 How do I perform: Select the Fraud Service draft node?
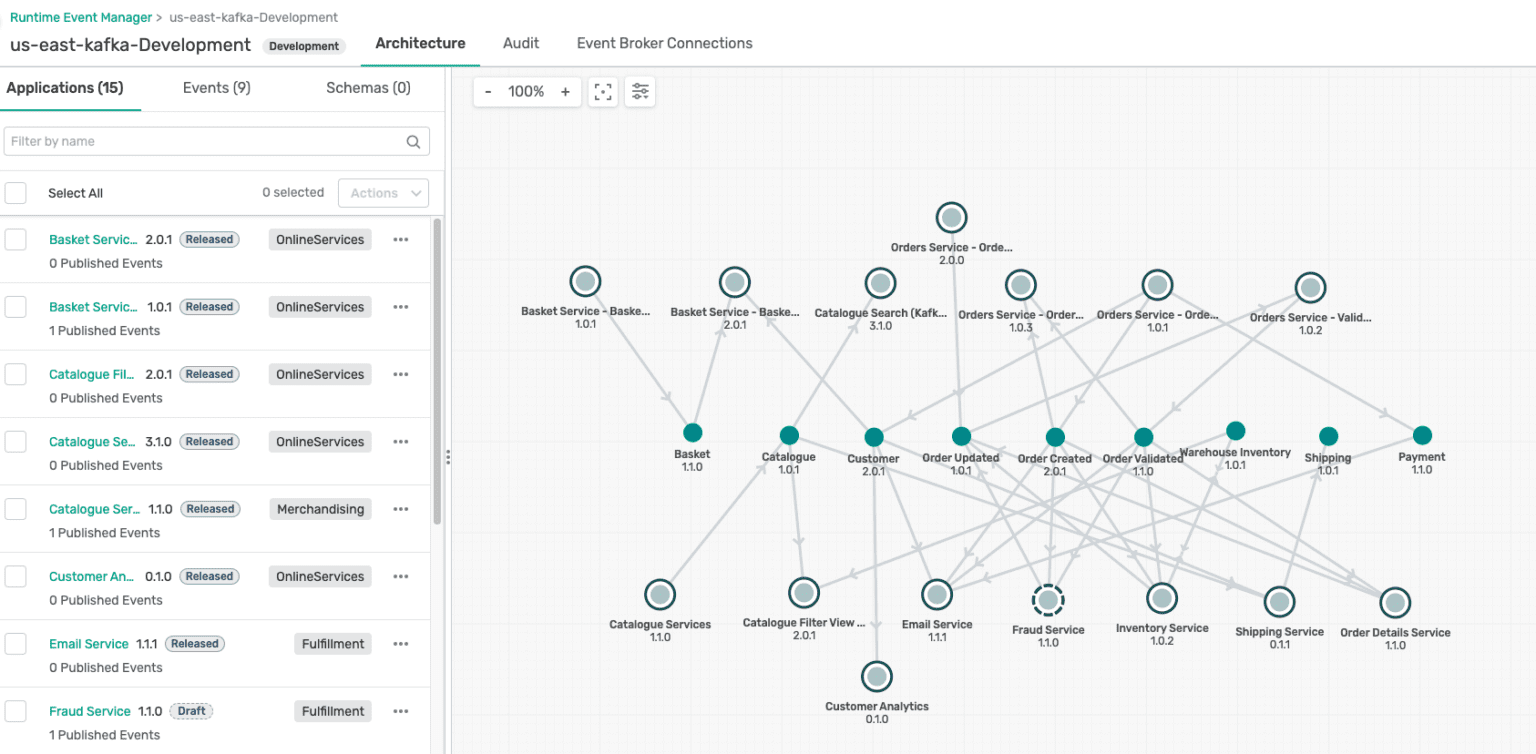(1047, 600)
